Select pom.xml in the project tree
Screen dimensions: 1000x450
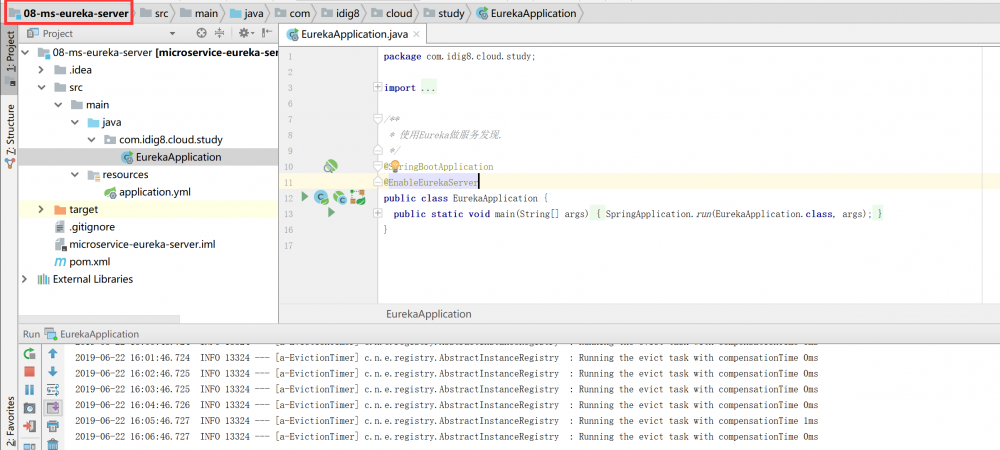(89, 262)
